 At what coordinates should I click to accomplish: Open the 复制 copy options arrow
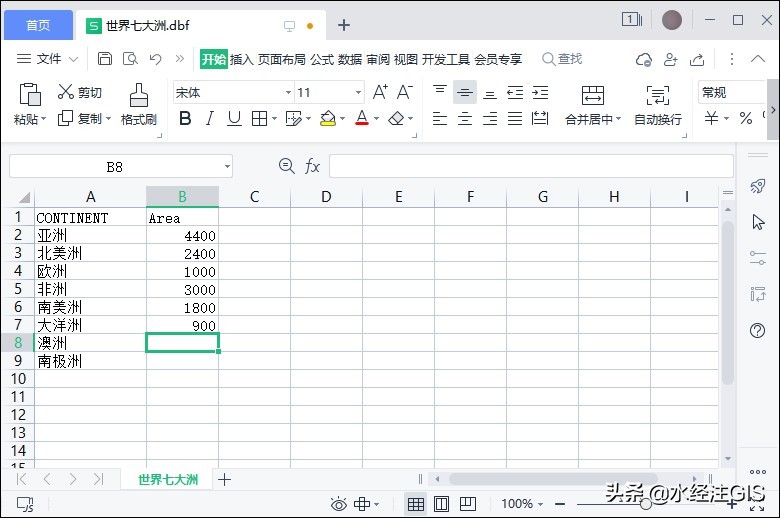click(108, 119)
